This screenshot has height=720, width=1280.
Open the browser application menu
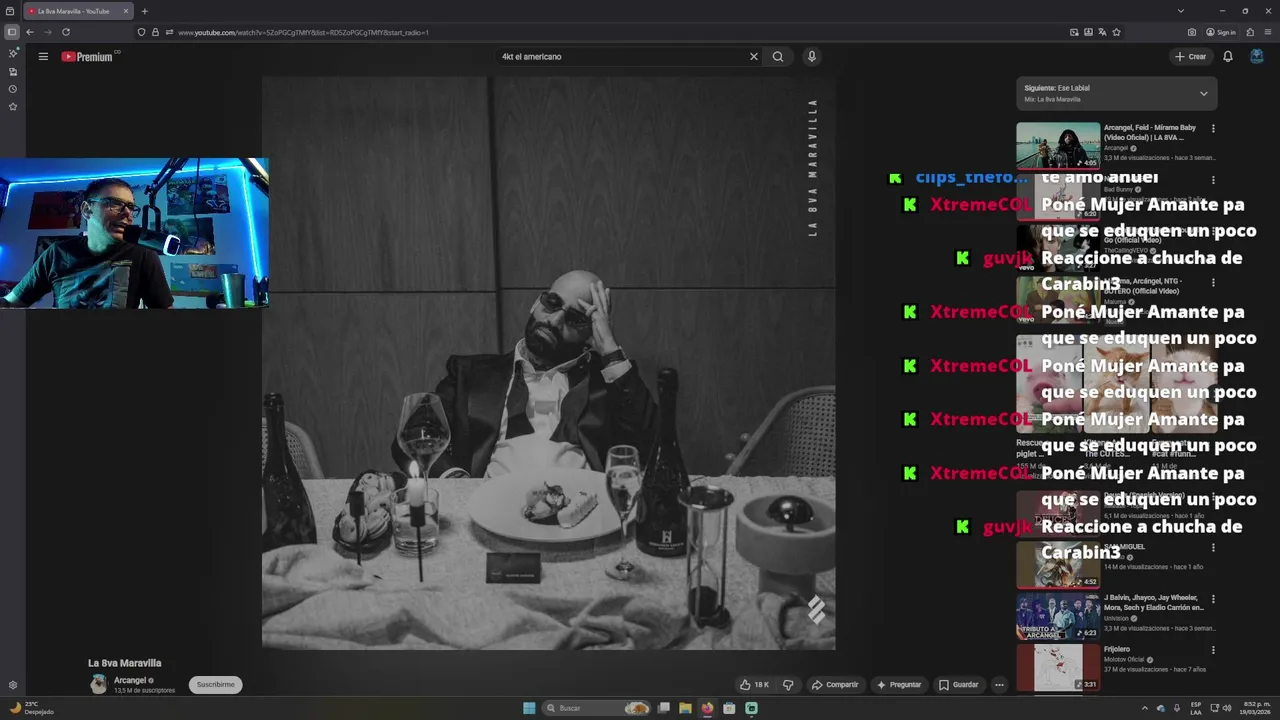click(1268, 32)
